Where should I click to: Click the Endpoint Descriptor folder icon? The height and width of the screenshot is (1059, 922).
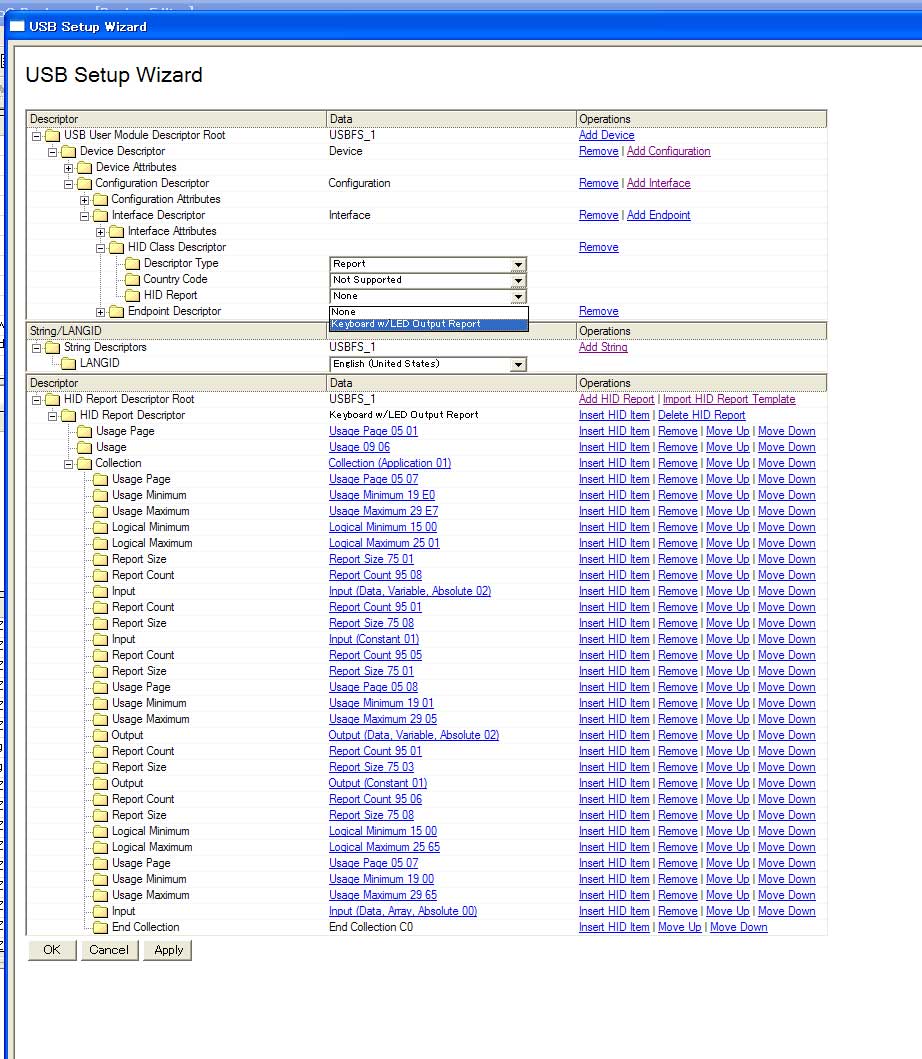click(117, 312)
